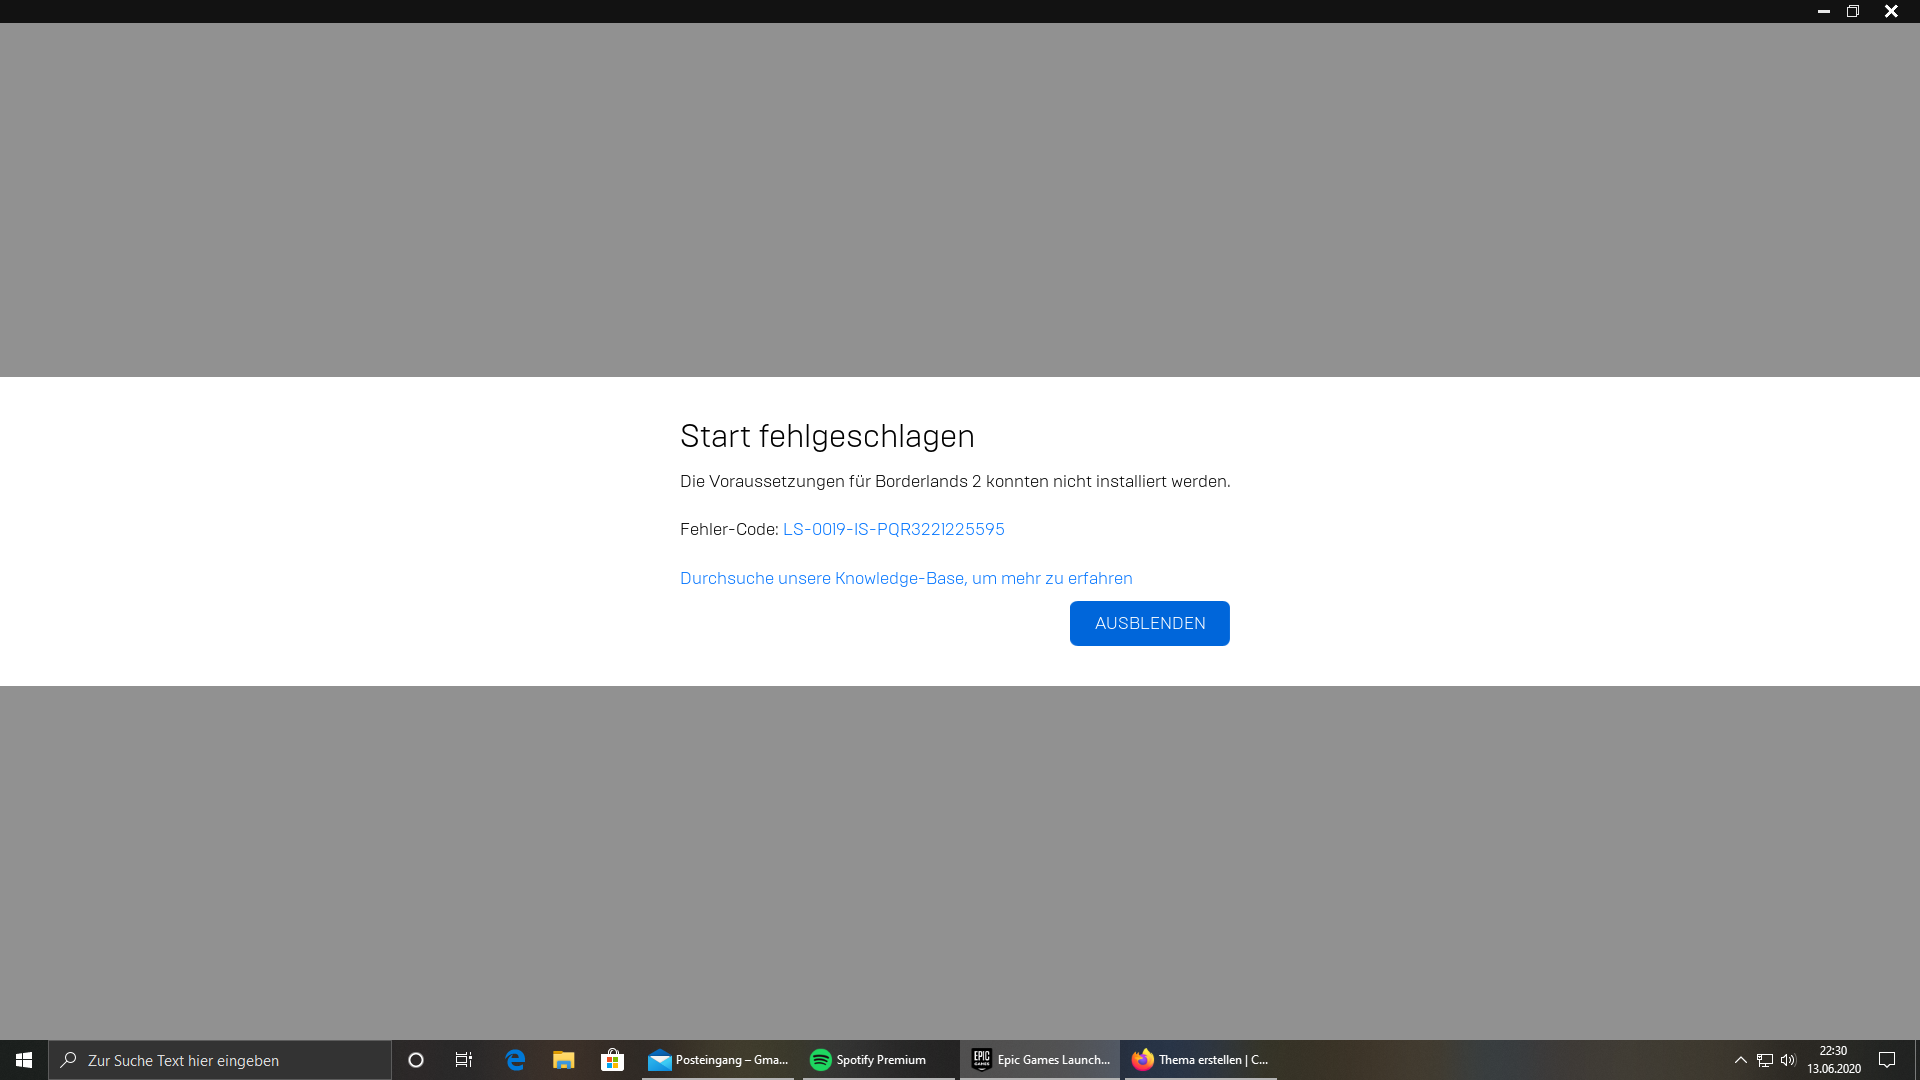Click the AUSBLENDEN button
Viewport: 1920px width, 1080px height.
[1149, 623]
